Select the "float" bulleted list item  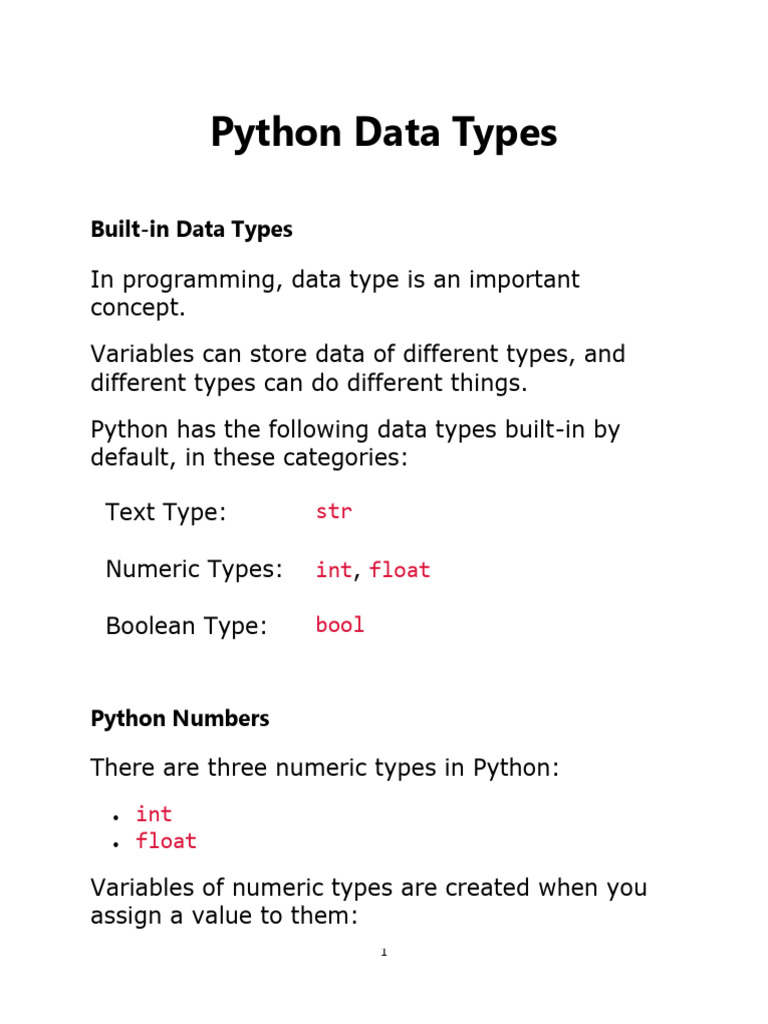[x=166, y=841]
